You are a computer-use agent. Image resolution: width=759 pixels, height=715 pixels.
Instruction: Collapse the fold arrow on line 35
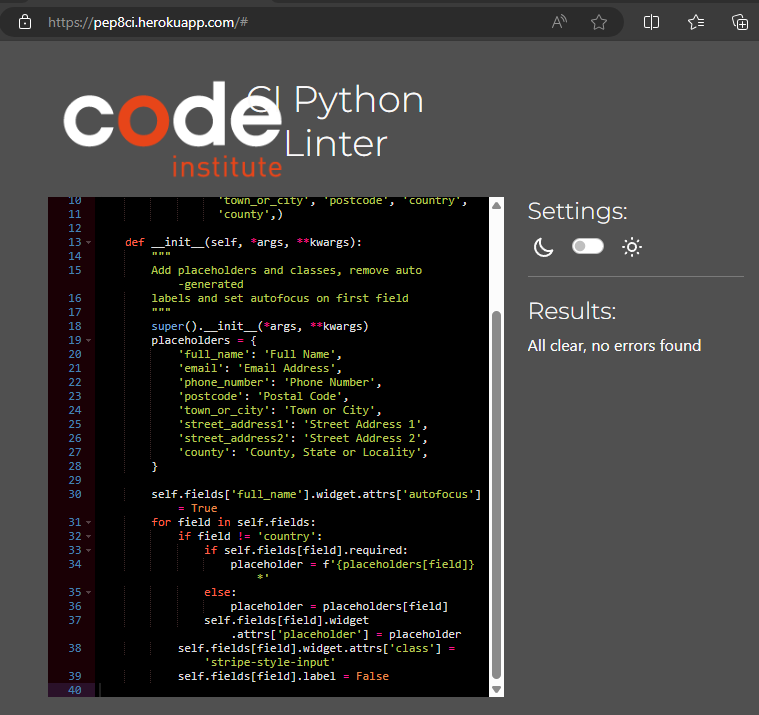click(89, 593)
